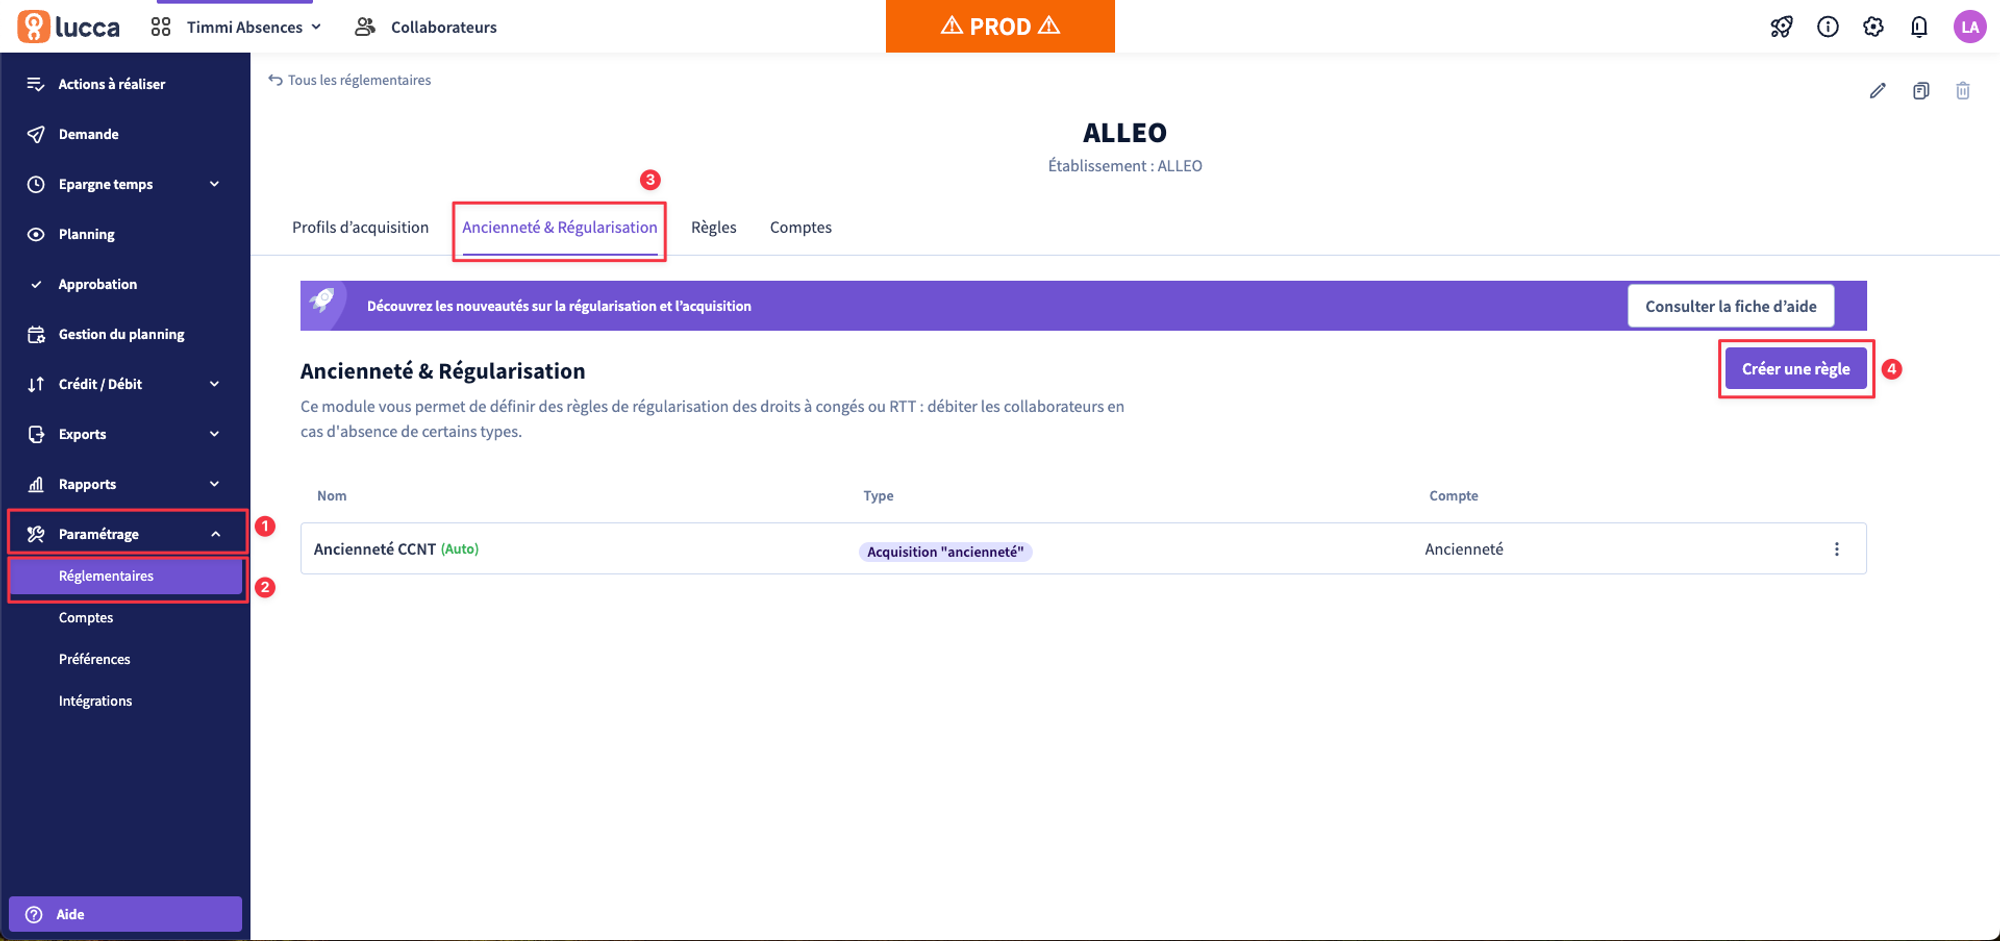Expand the Timmi Absences app dropdown
This screenshot has height=941, width=2000.
(x=316, y=27)
